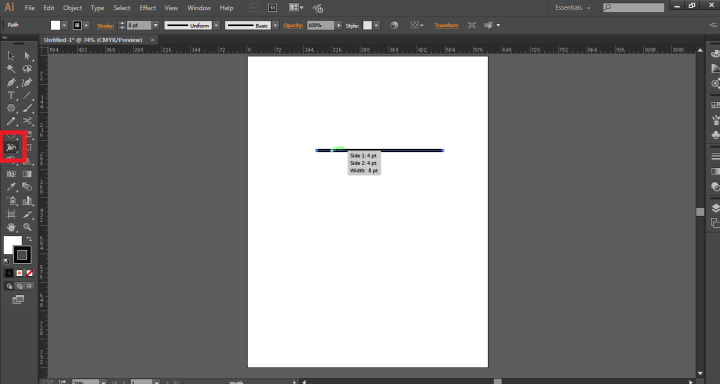Select the Type tool
The width and height of the screenshot is (720, 384).
11,96
